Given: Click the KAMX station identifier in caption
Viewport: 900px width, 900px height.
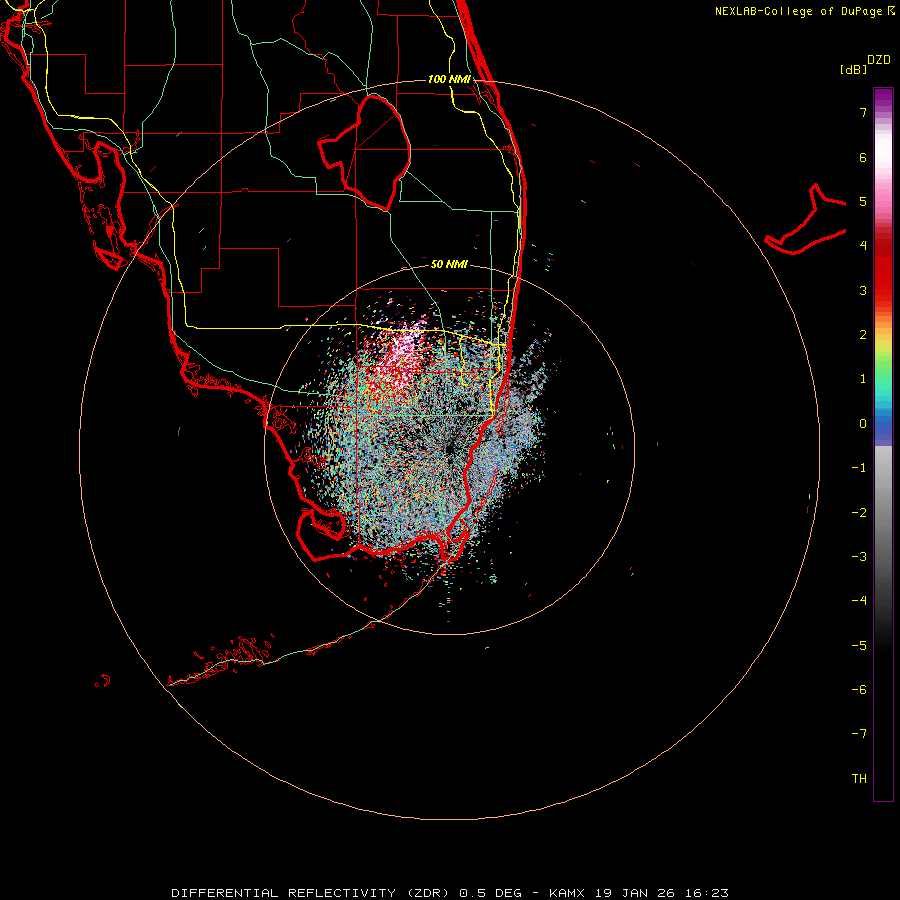Looking at the screenshot, I should pos(567,893).
